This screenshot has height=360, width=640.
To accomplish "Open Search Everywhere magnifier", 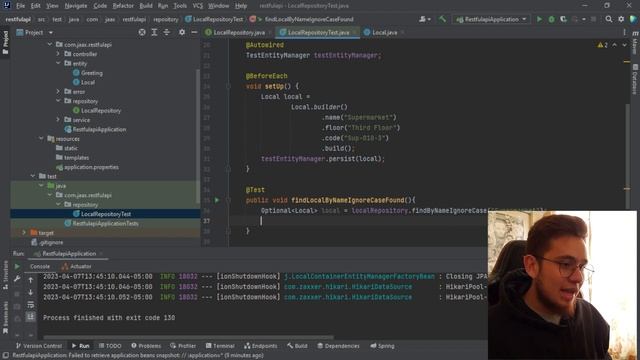I will (609, 19).
